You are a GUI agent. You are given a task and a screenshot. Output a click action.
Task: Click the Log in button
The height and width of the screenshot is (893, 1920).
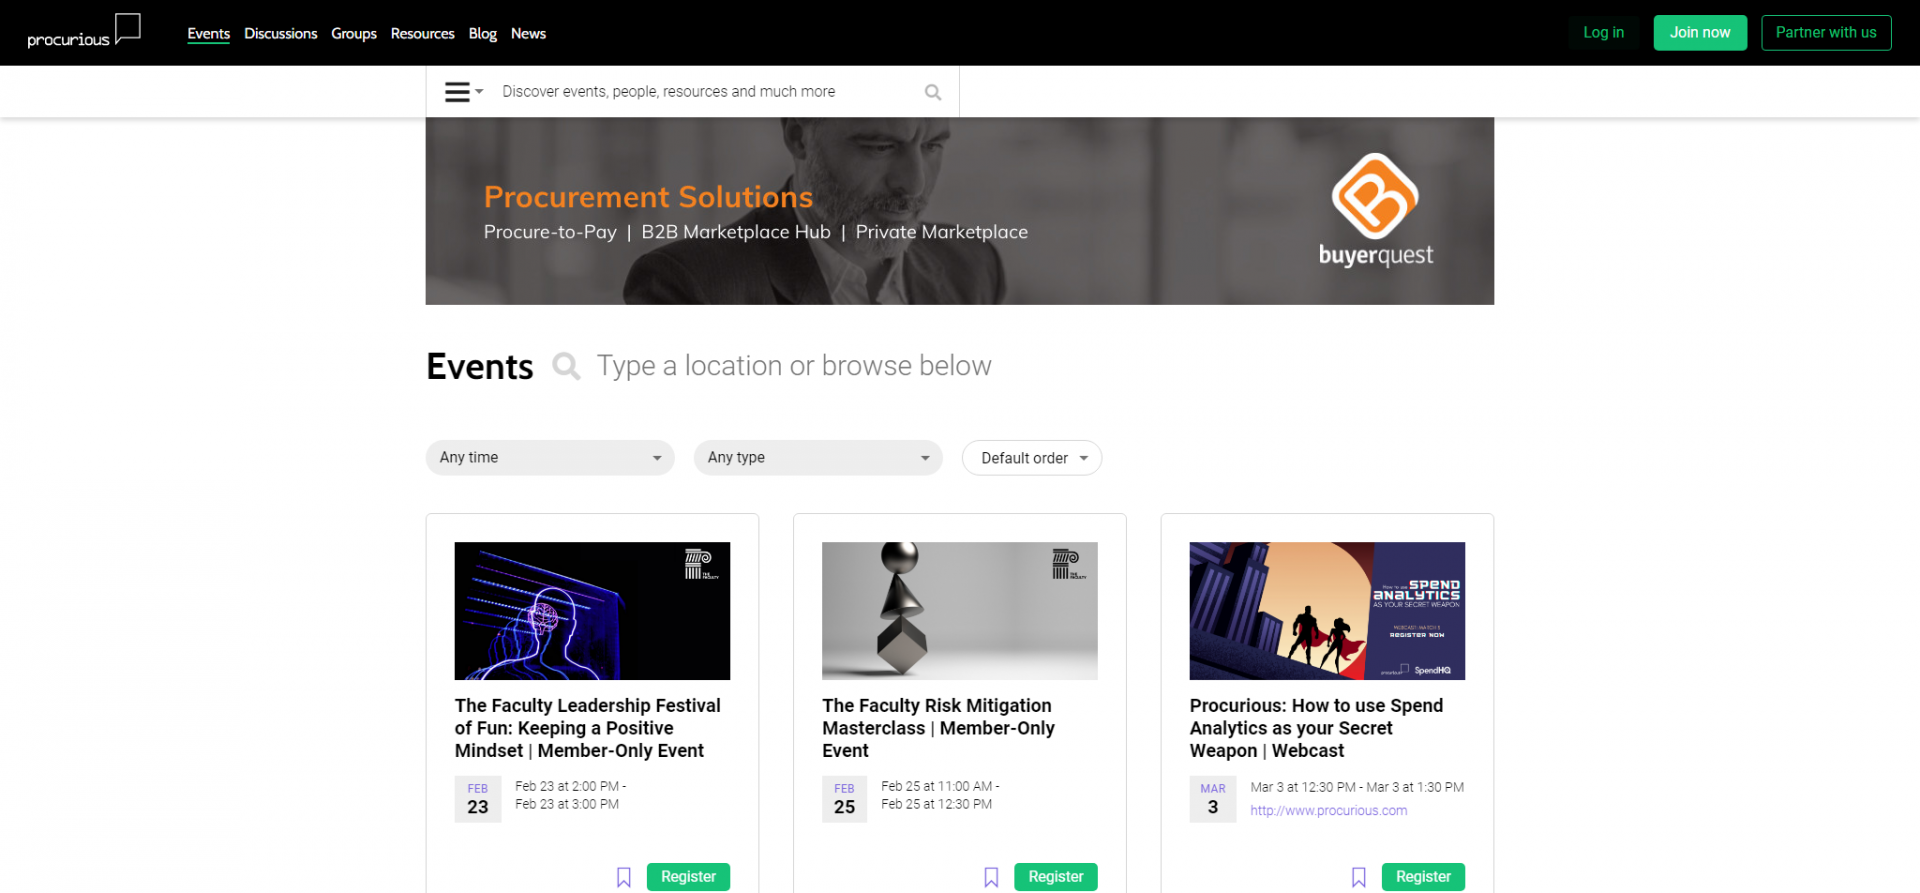[x=1604, y=33]
